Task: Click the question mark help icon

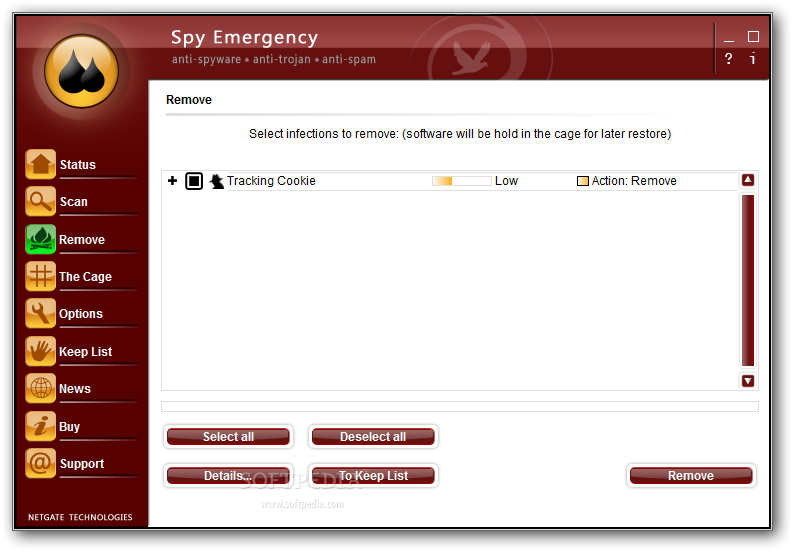Action: click(x=728, y=59)
